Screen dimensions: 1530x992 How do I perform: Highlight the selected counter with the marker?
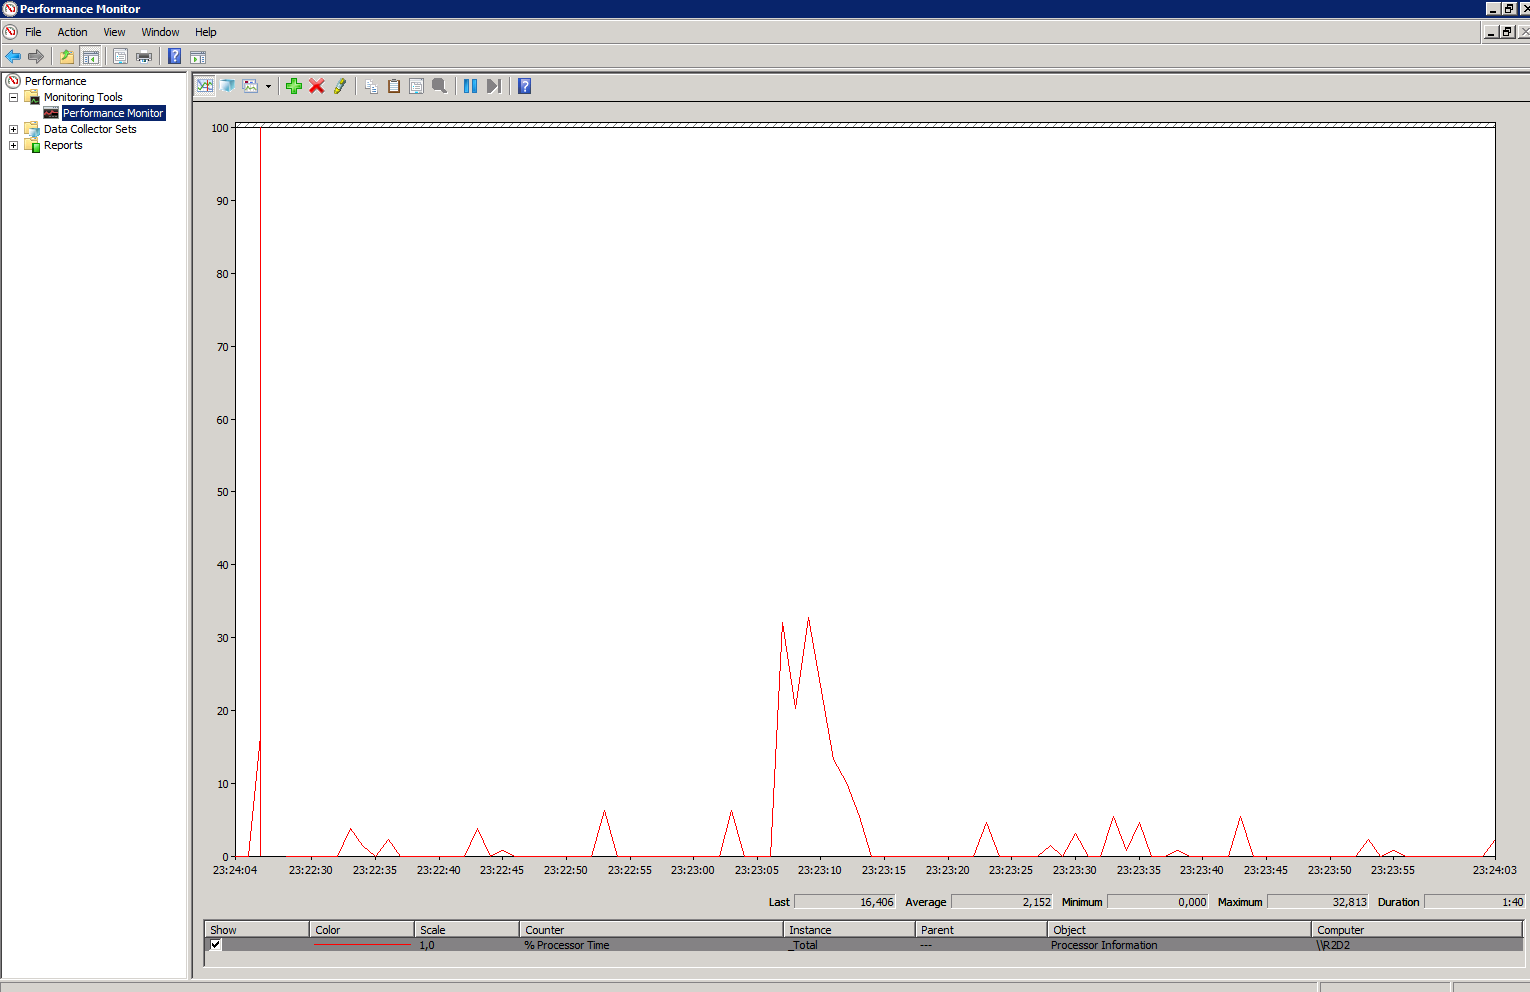point(340,86)
